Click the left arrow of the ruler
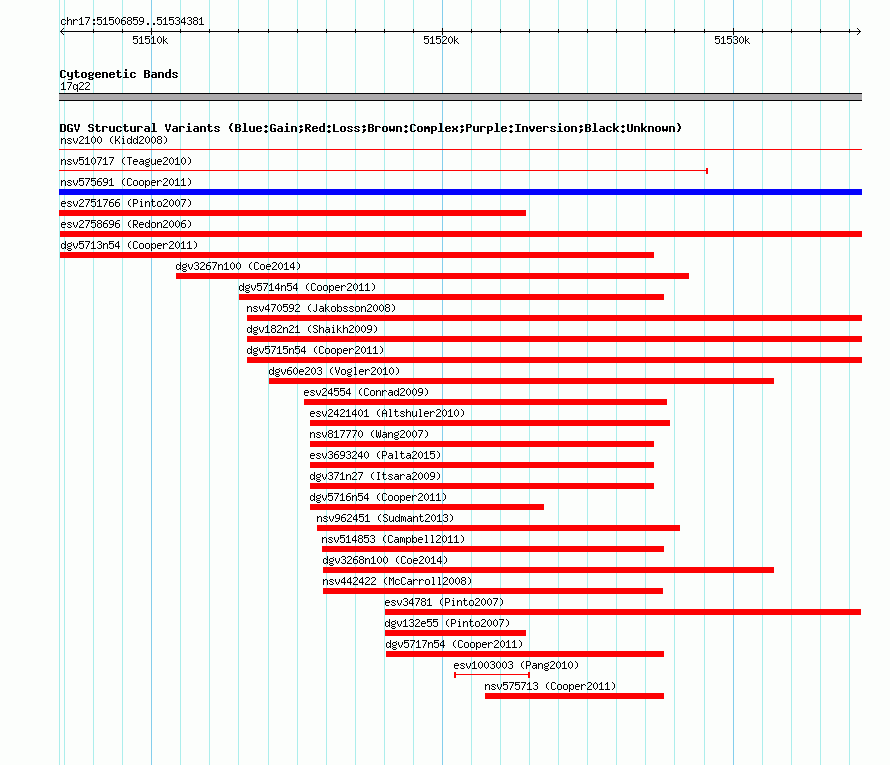 [x=62, y=32]
